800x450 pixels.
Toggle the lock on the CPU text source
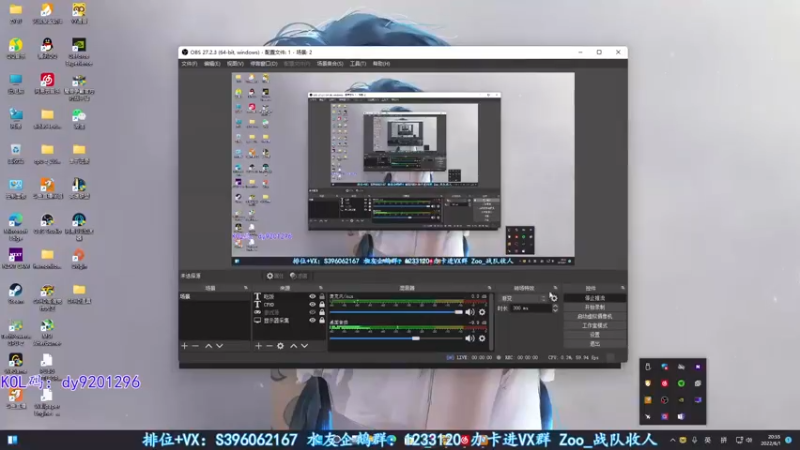[322, 305]
